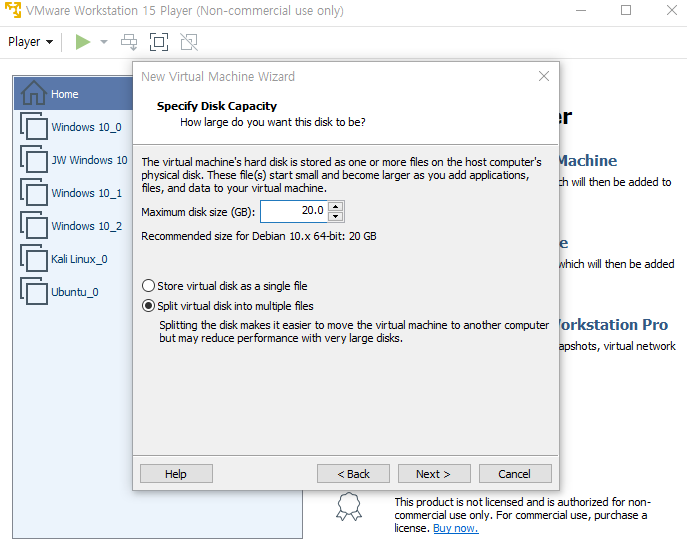The height and width of the screenshot is (549, 687).
Task: Click the VM icon next to JW Windows 10
Action: click(x=34, y=159)
